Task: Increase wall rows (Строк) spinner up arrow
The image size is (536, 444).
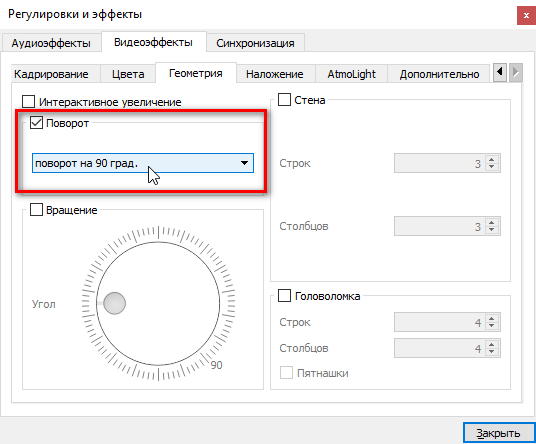Action: [492, 160]
